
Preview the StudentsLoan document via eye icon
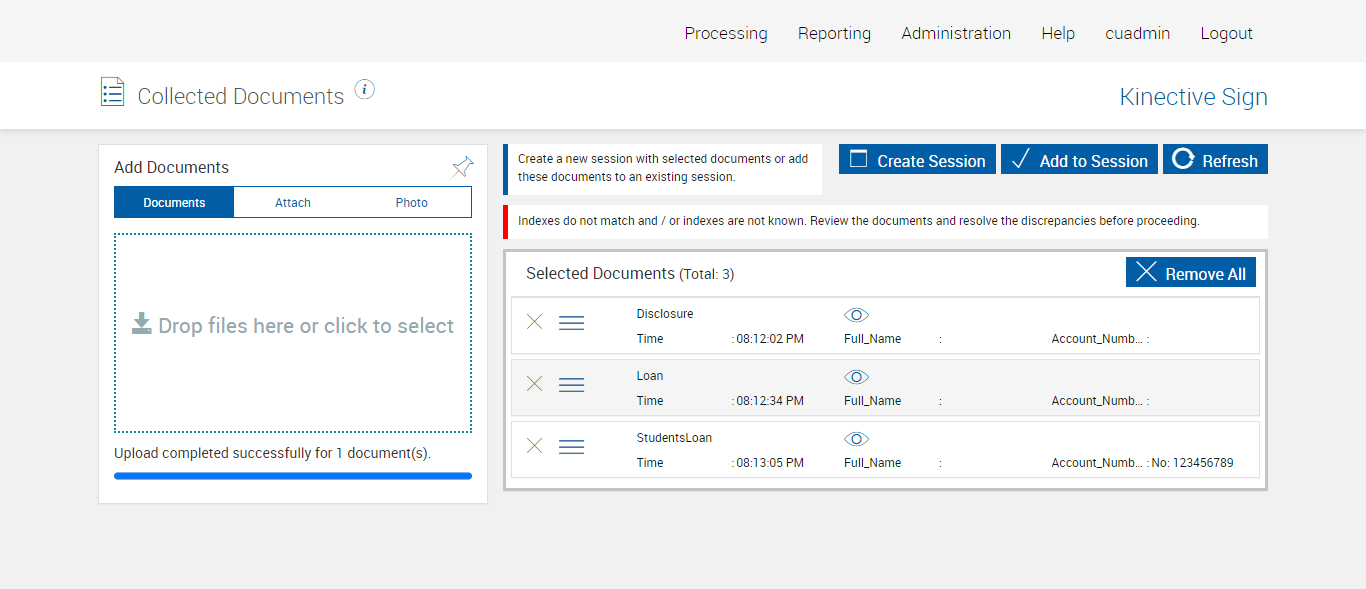[856, 439]
